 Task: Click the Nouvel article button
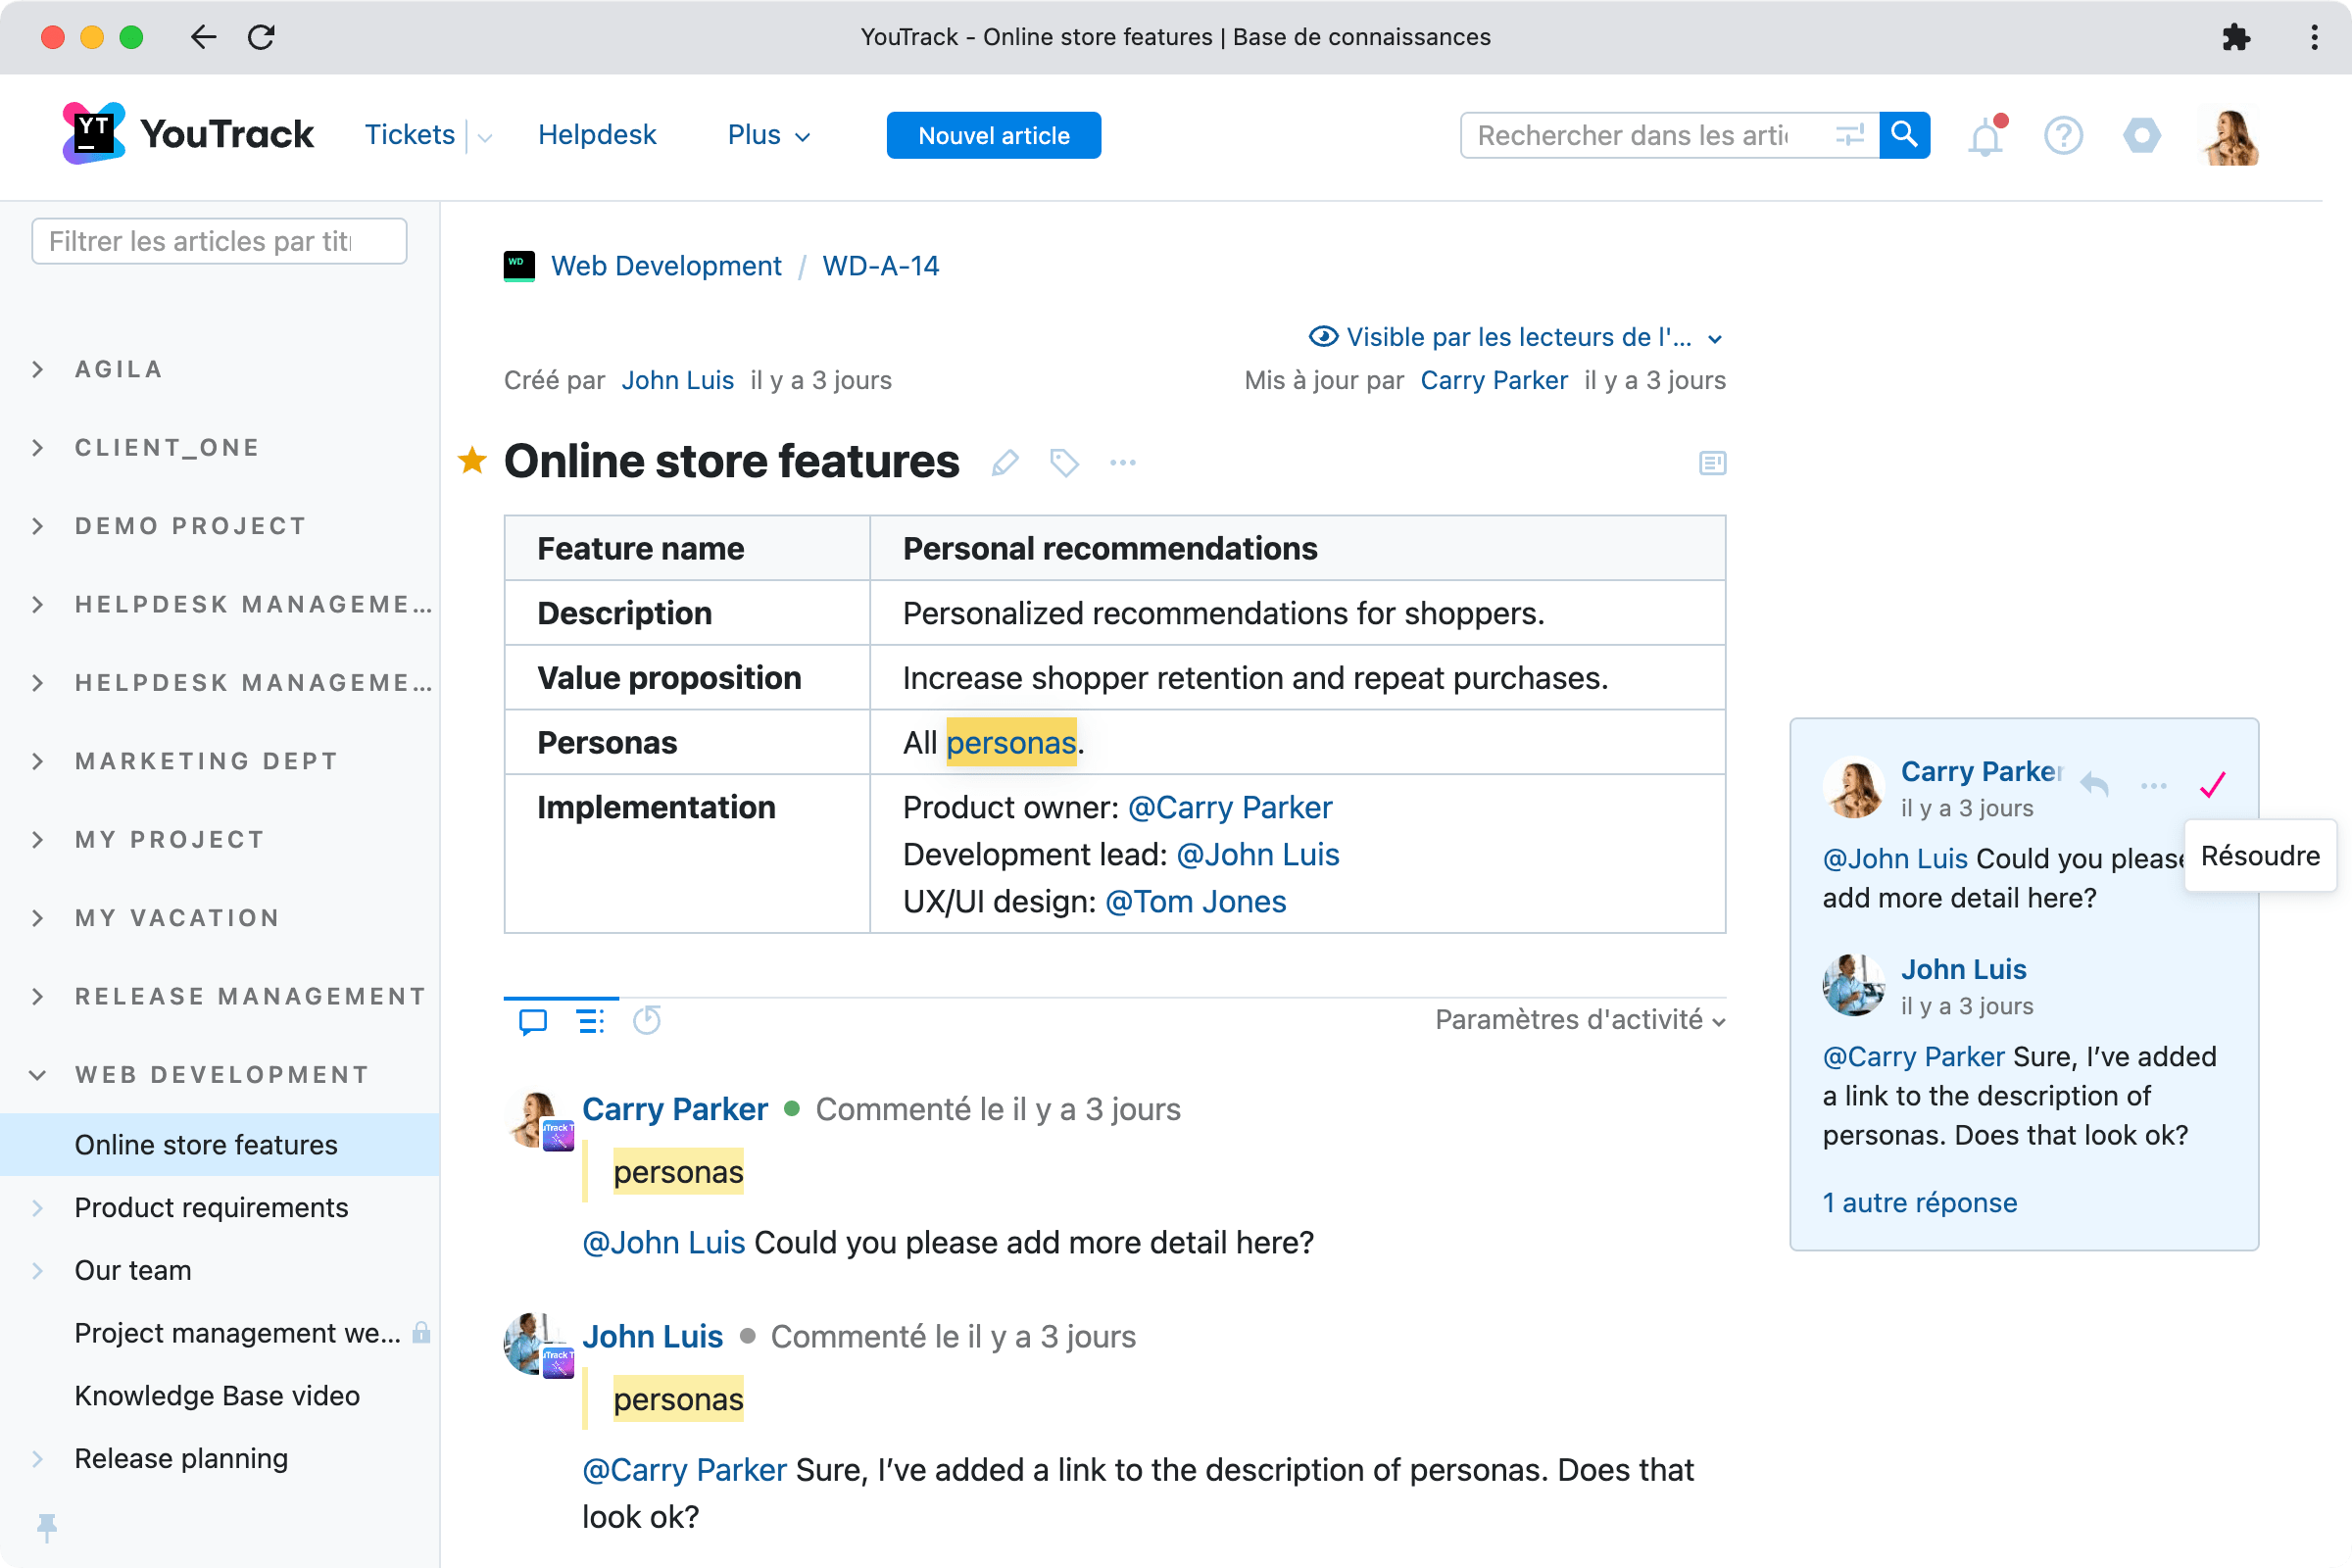[x=993, y=135]
